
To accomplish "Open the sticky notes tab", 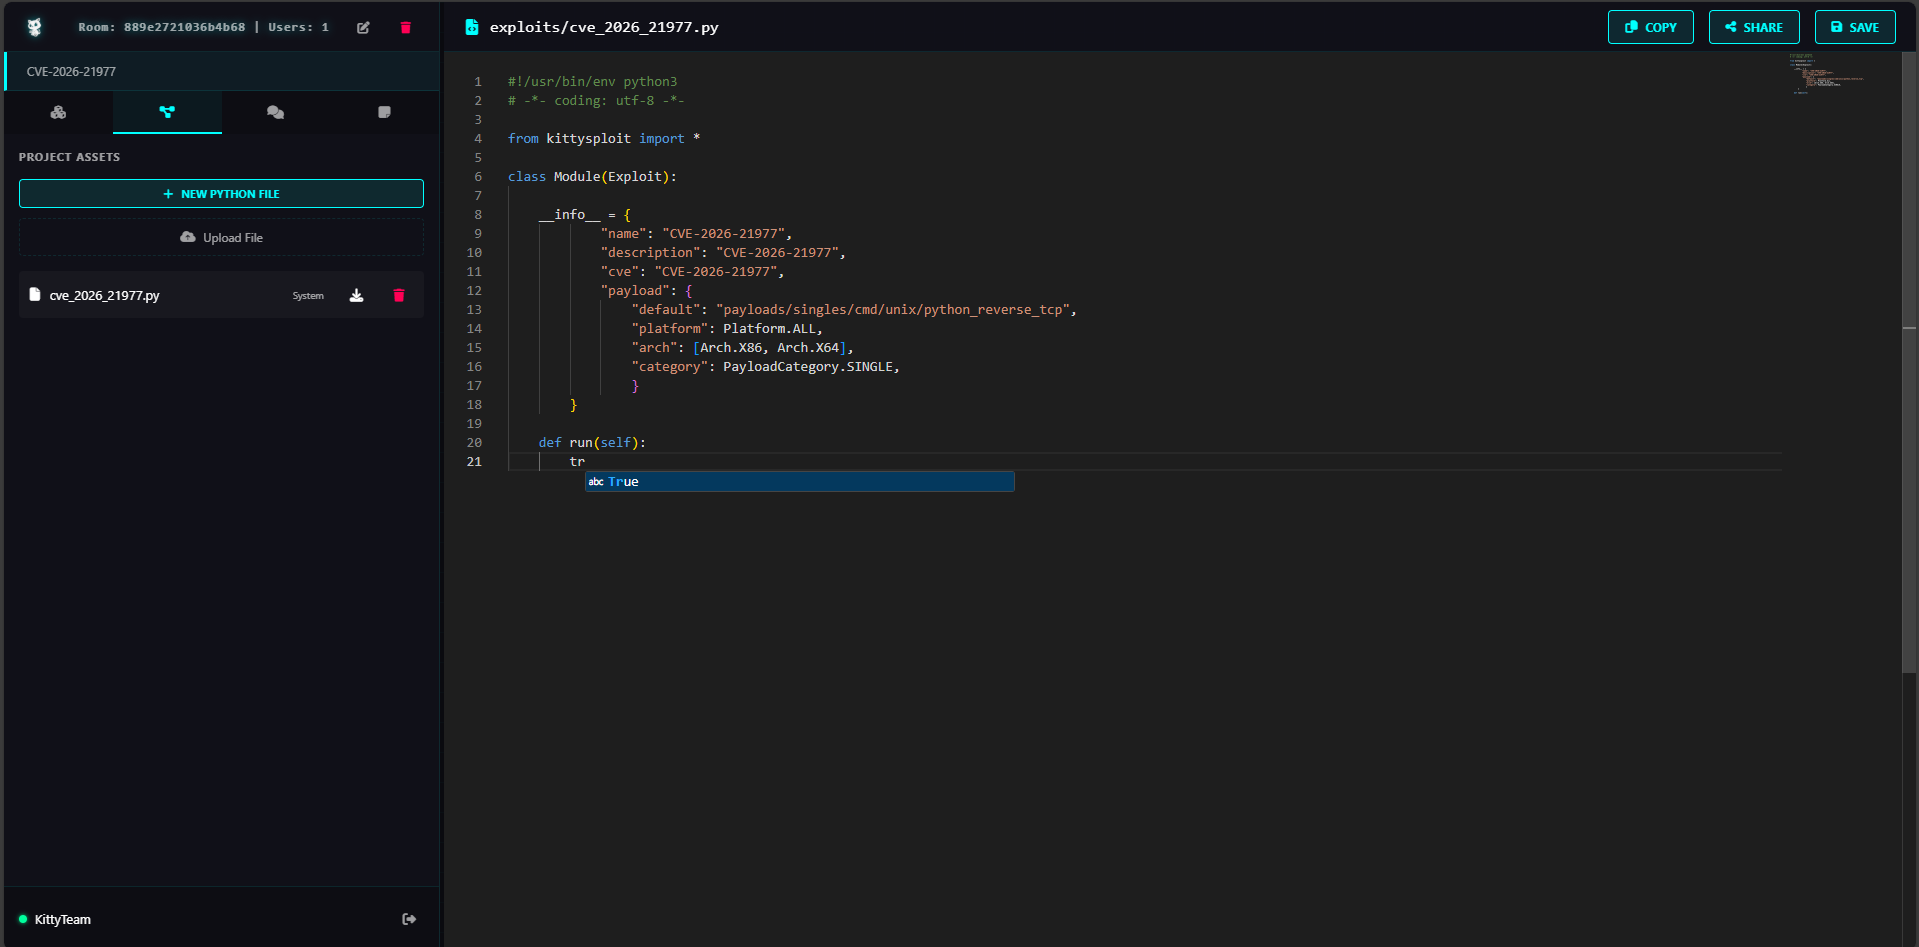I will (384, 112).
